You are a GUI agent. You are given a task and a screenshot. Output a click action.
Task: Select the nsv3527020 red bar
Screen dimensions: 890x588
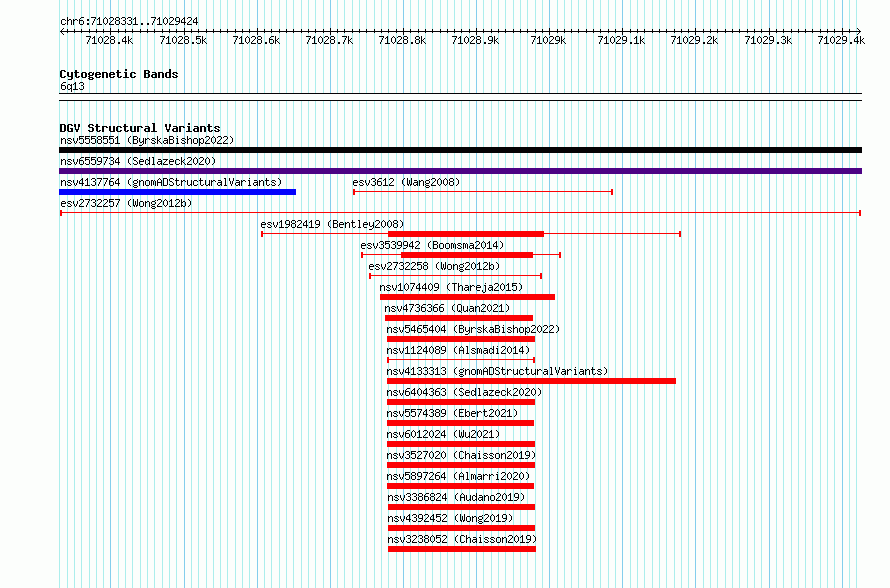[461, 465]
